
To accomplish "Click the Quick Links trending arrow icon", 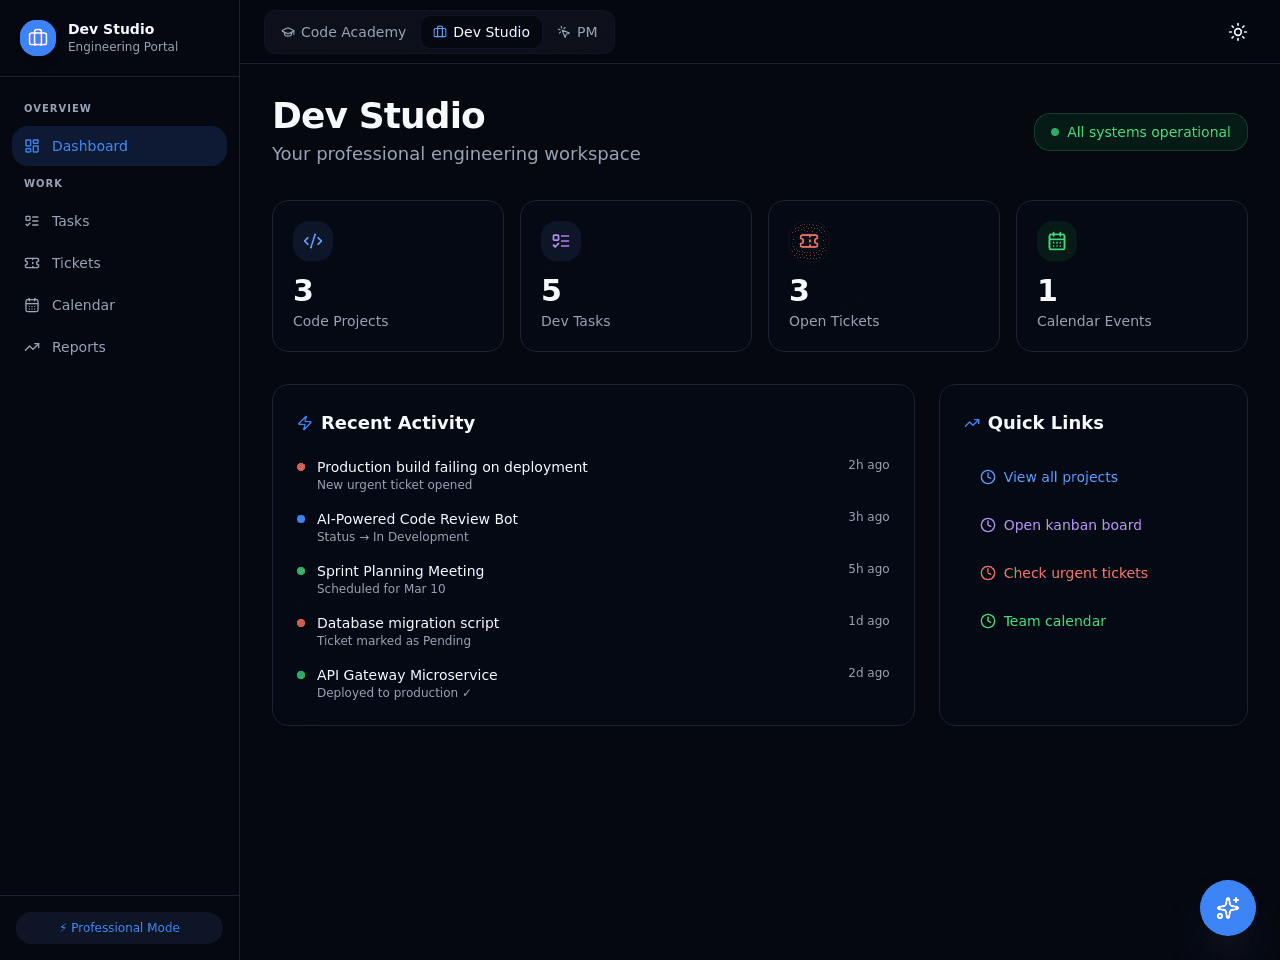I will click(972, 423).
